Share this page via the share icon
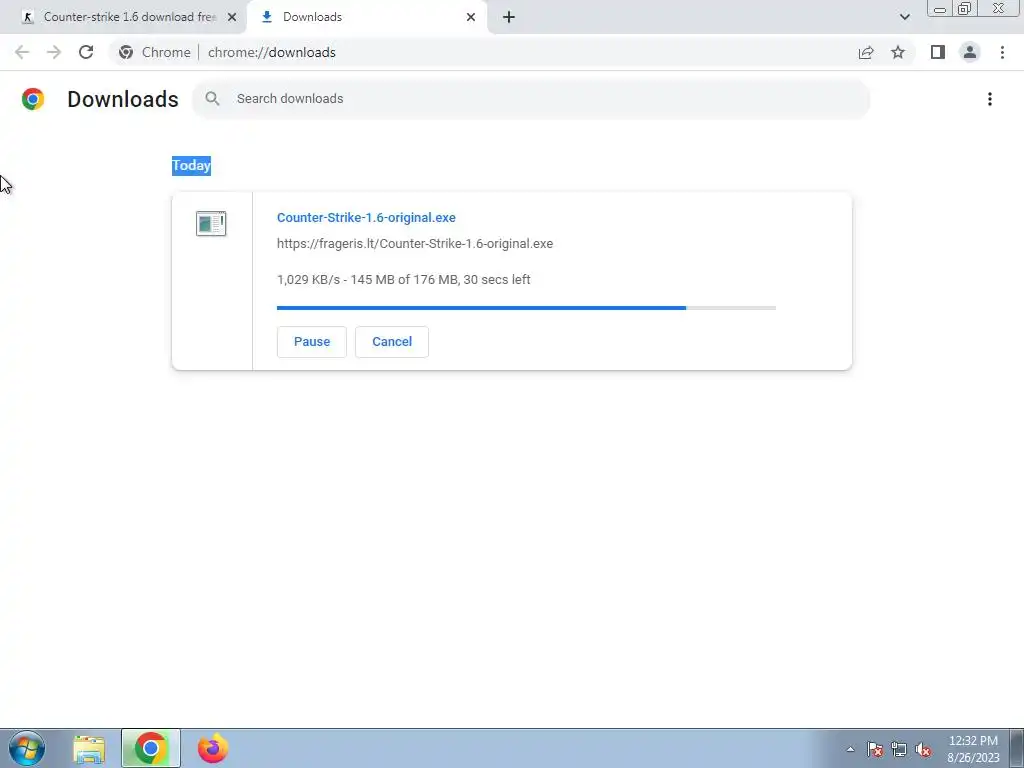1024x768 pixels. coord(866,52)
